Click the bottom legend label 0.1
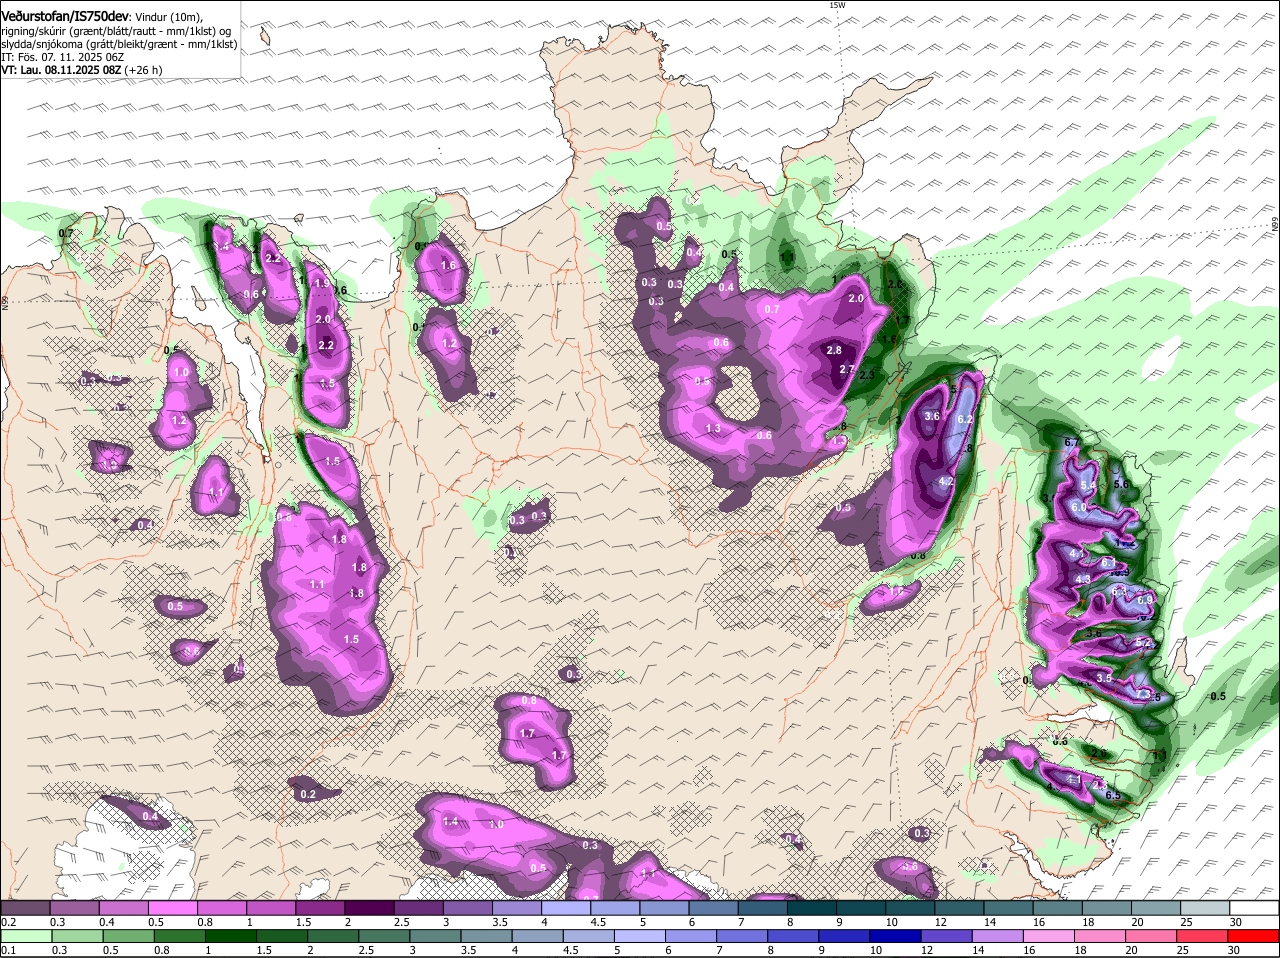This screenshot has width=1280, height=958. [x=8, y=950]
